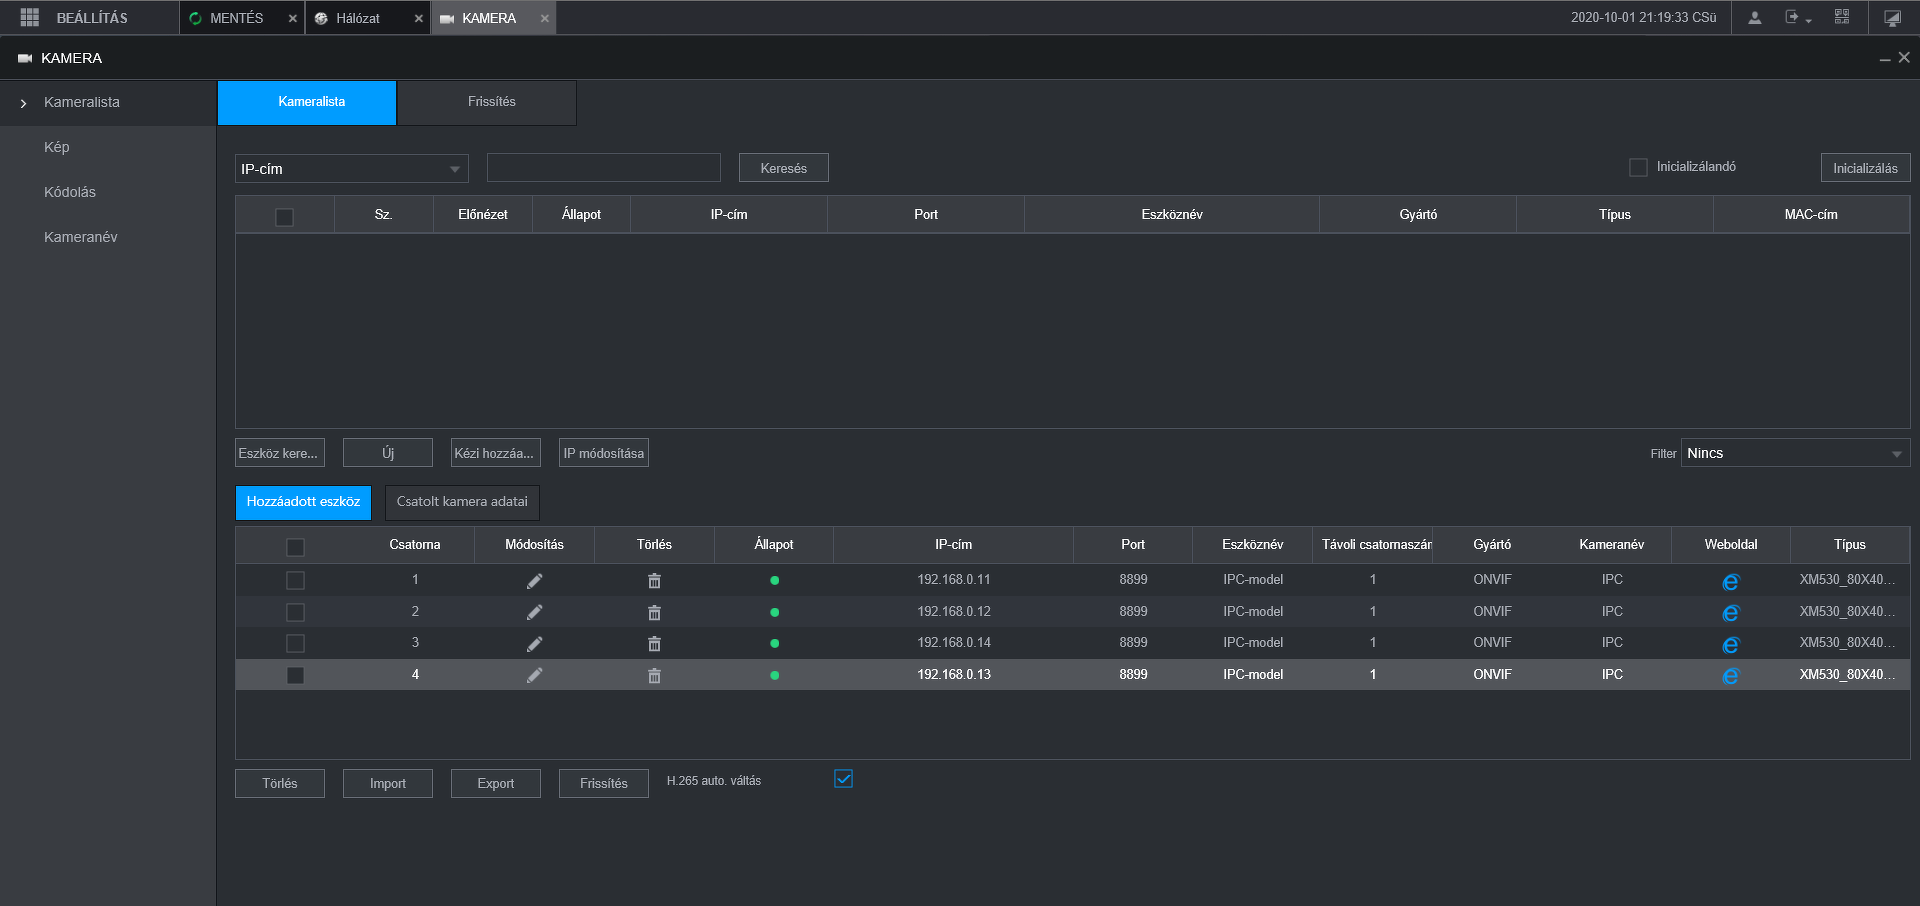Expand the Kameralista sidebar item

[82, 102]
